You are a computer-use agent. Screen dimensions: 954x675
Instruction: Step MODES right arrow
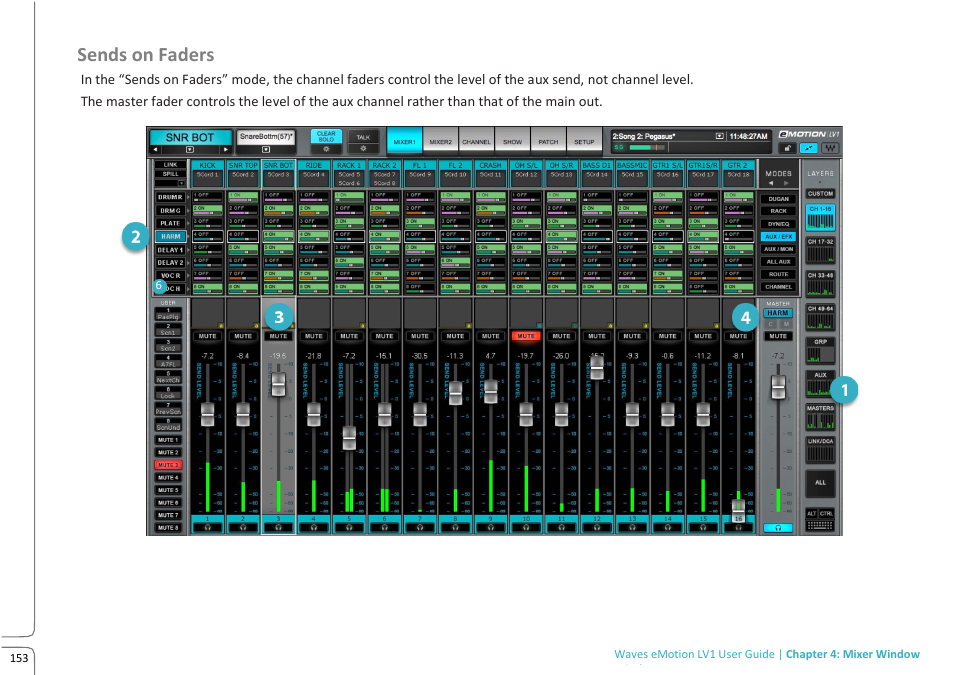tap(786, 183)
